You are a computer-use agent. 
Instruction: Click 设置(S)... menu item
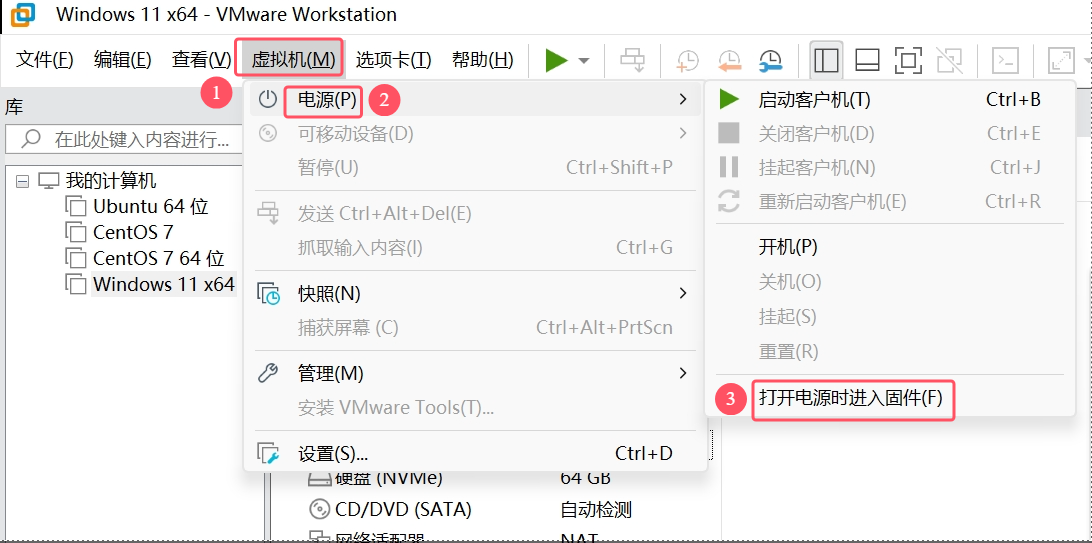(x=333, y=454)
